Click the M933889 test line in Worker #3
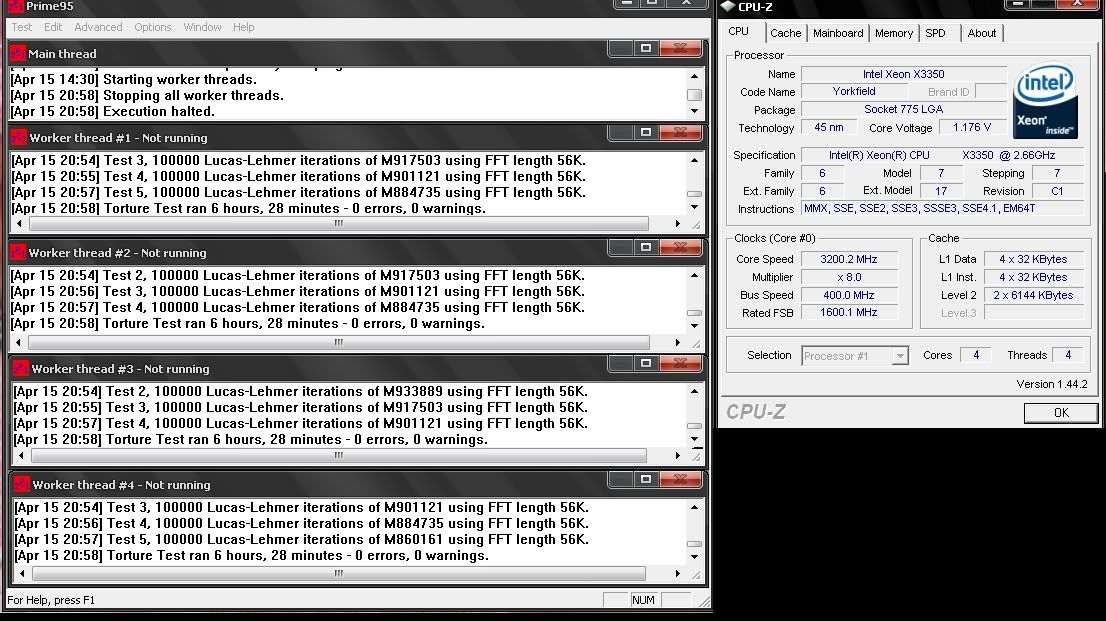This screenshot has height=621, width=1106. pyautogui.click(x=300, y=392)
